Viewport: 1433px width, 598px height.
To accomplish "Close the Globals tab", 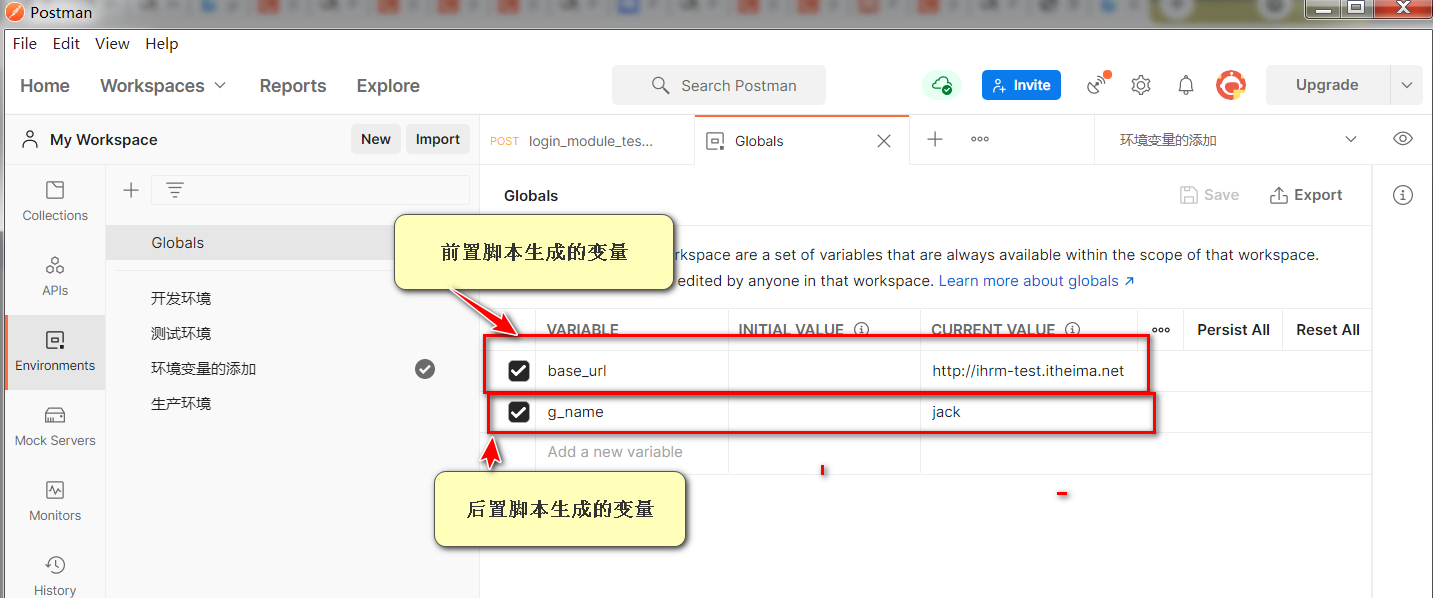I will pos(884,141).
